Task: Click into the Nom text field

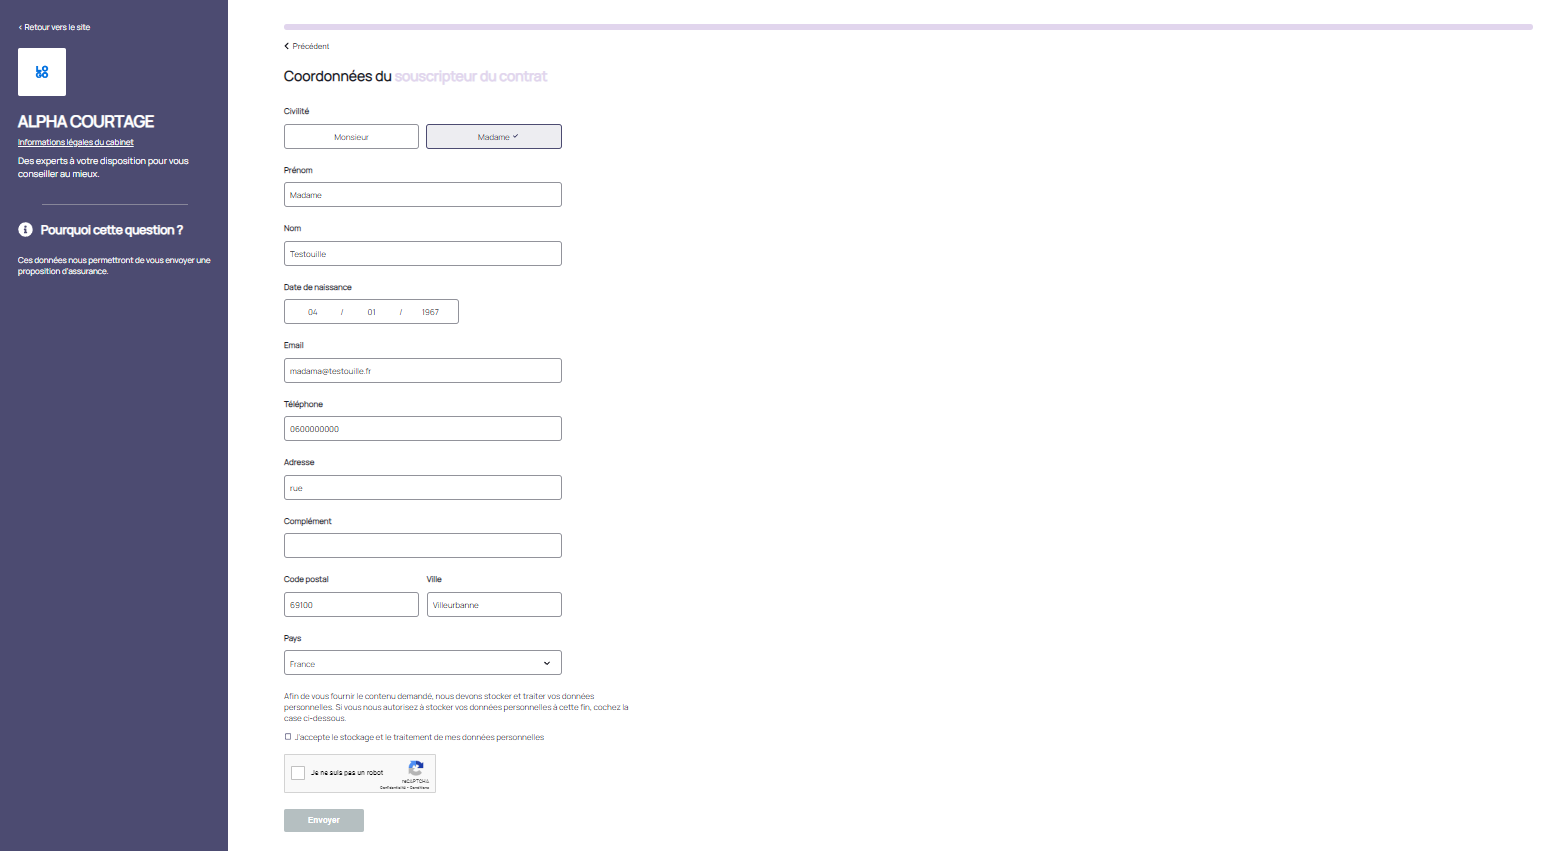Action: pos(422,254)
